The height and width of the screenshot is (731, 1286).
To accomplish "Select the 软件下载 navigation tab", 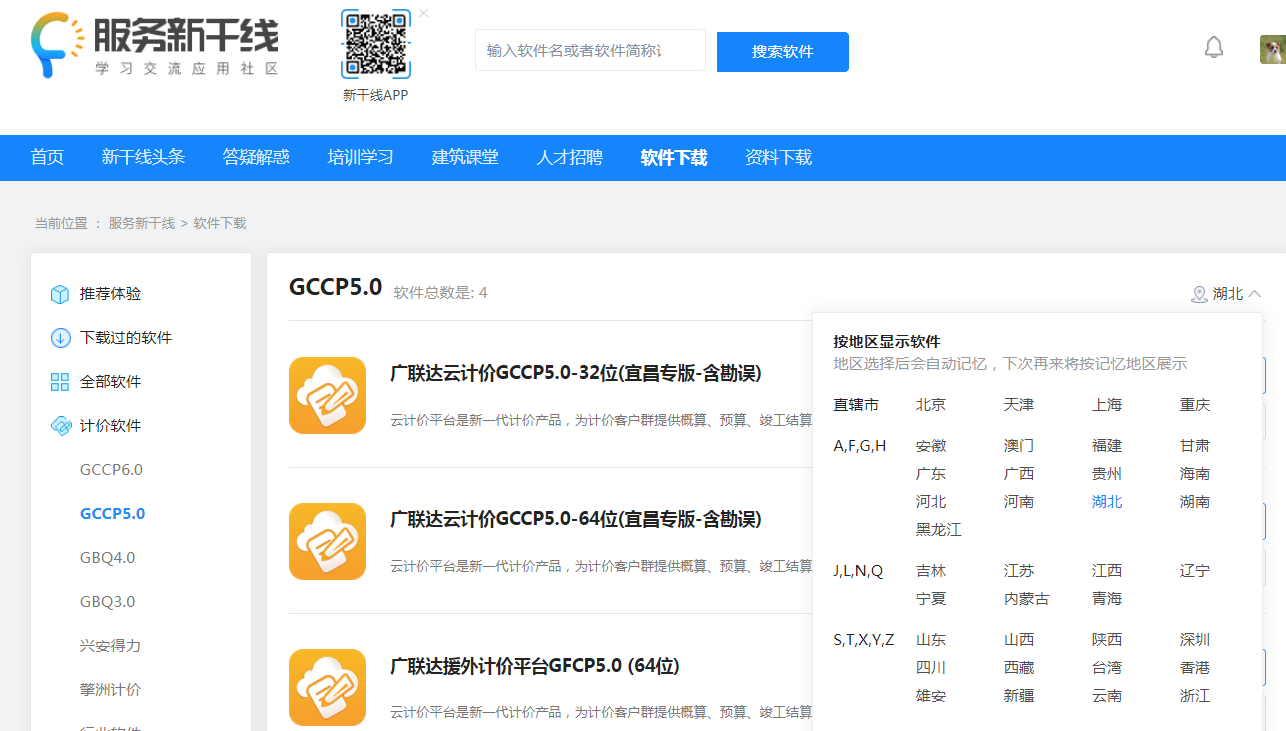I will (674, 157).
